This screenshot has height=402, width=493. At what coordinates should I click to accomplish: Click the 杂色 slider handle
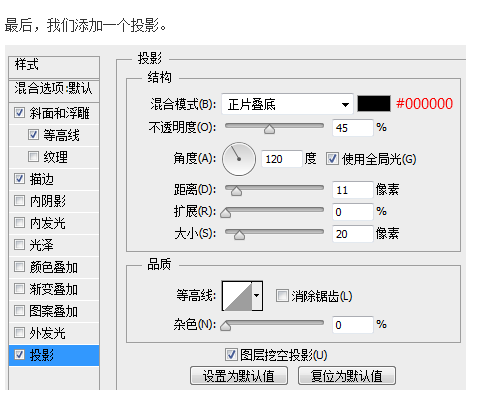pos(226,326)
